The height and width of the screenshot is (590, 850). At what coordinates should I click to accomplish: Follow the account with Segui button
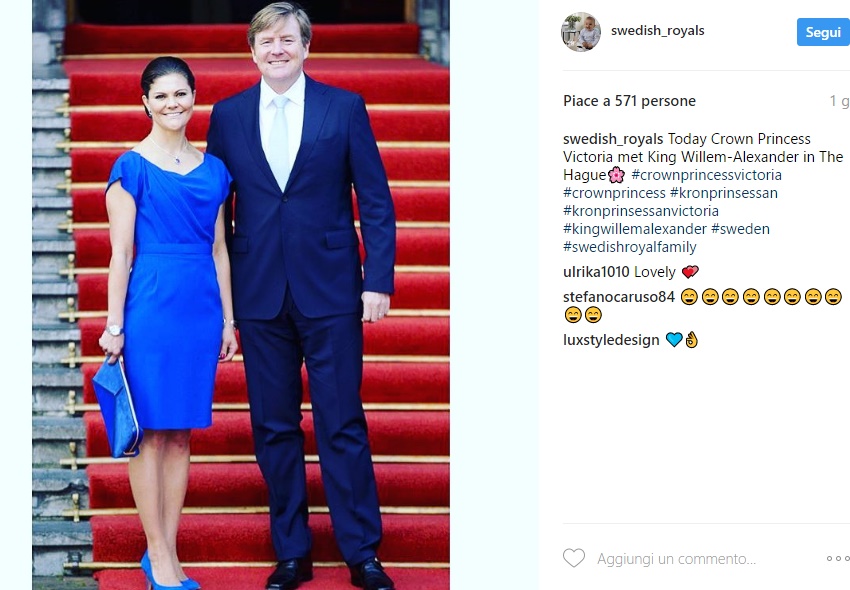coord(823,32)
